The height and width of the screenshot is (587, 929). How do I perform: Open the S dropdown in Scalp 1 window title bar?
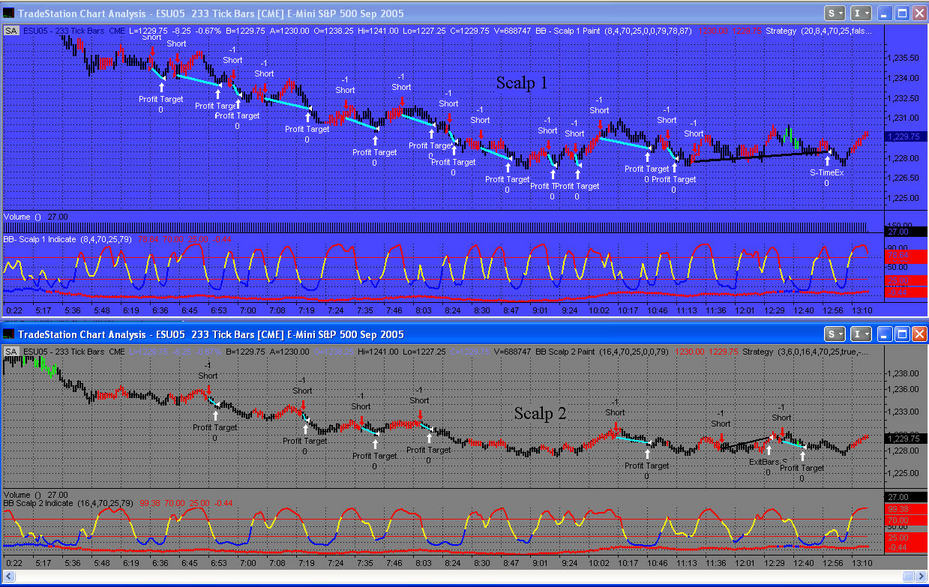[x=835, y=13]
